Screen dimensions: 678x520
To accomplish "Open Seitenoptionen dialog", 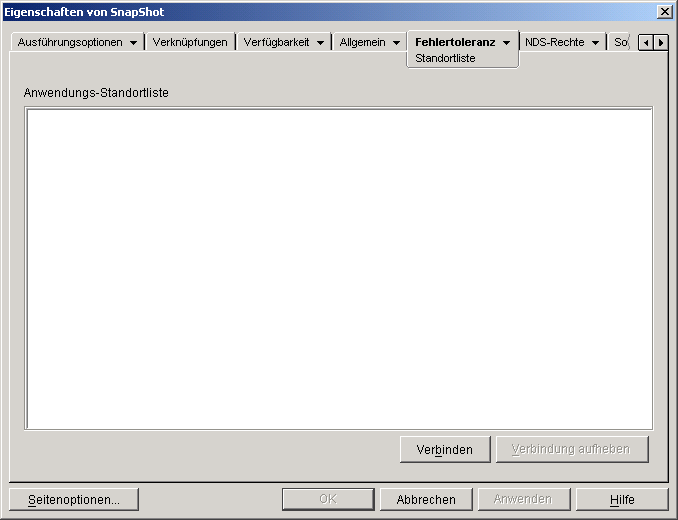I will [x=74, y=500].
